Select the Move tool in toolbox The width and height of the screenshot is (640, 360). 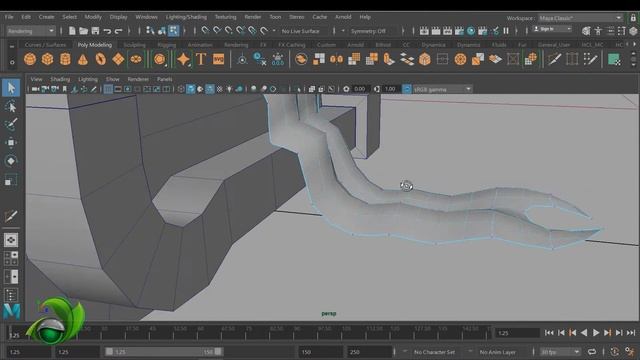coord(11,142)
